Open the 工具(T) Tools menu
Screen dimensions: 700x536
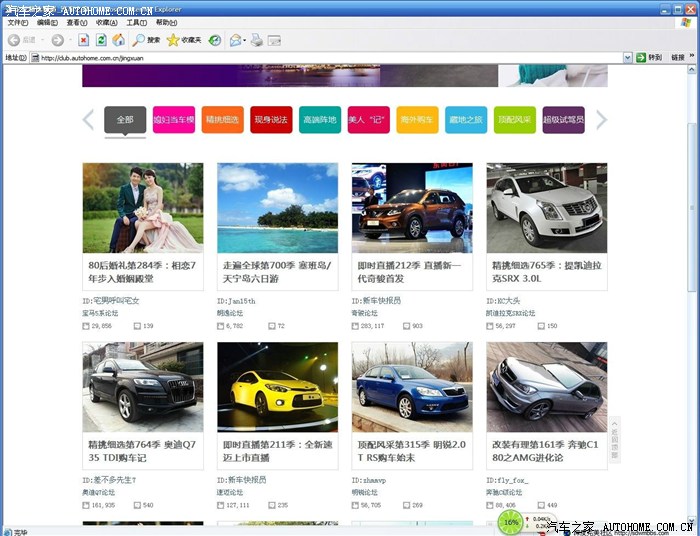(x=136, y=22)
